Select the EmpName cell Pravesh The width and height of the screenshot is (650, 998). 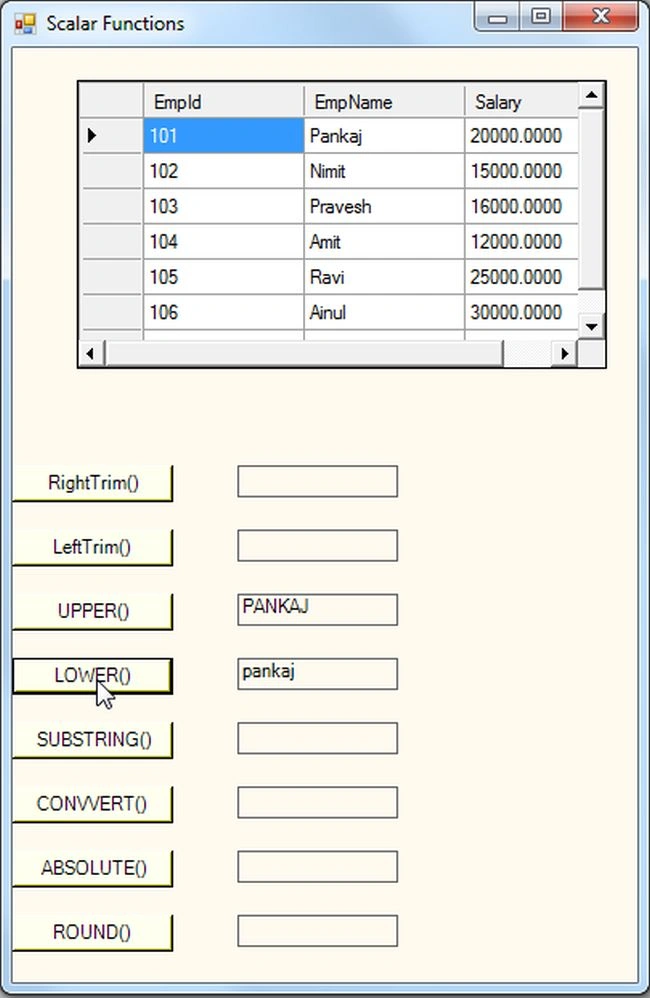click(x=385, y=206)
